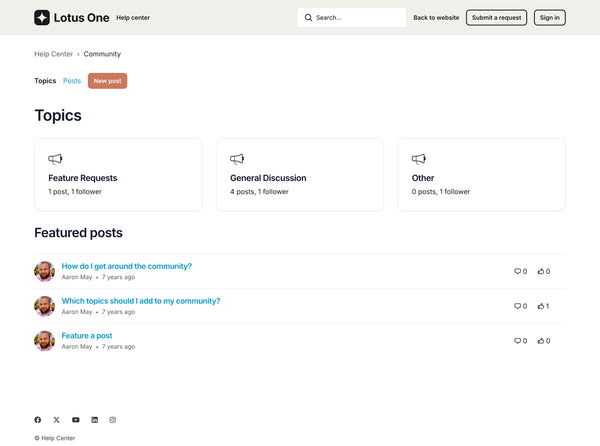Click the large 'Topics' page heading
The width and height of the screenshot is (600, 446).
[x=58, y=116]
